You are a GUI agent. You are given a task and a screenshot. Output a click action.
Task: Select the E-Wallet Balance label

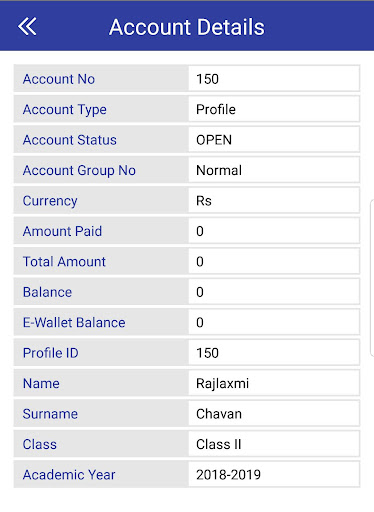tap(74, 322)
